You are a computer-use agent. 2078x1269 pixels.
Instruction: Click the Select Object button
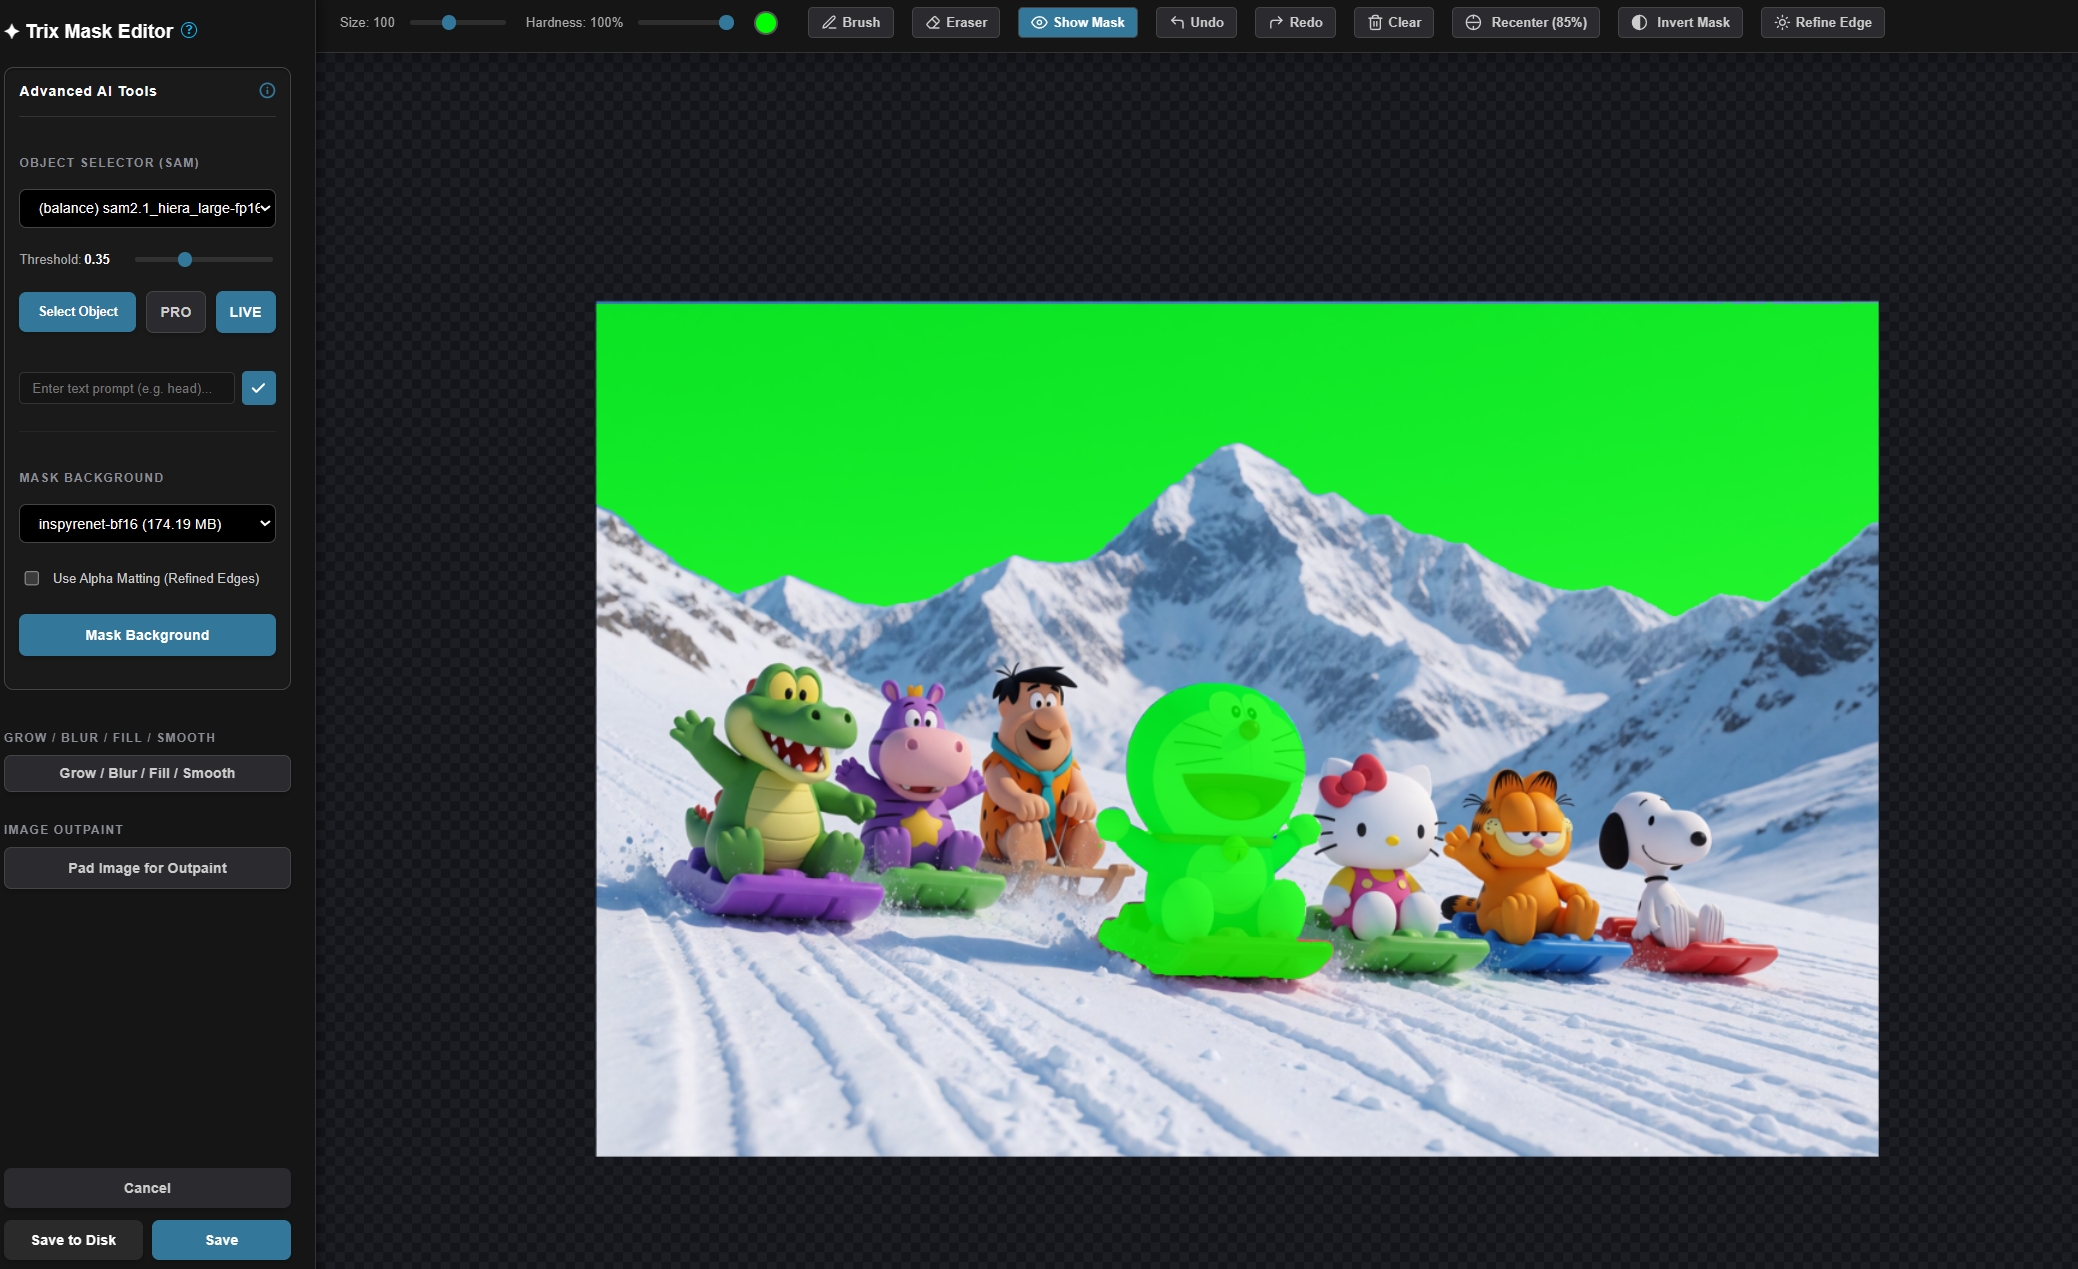click(78, 312)
